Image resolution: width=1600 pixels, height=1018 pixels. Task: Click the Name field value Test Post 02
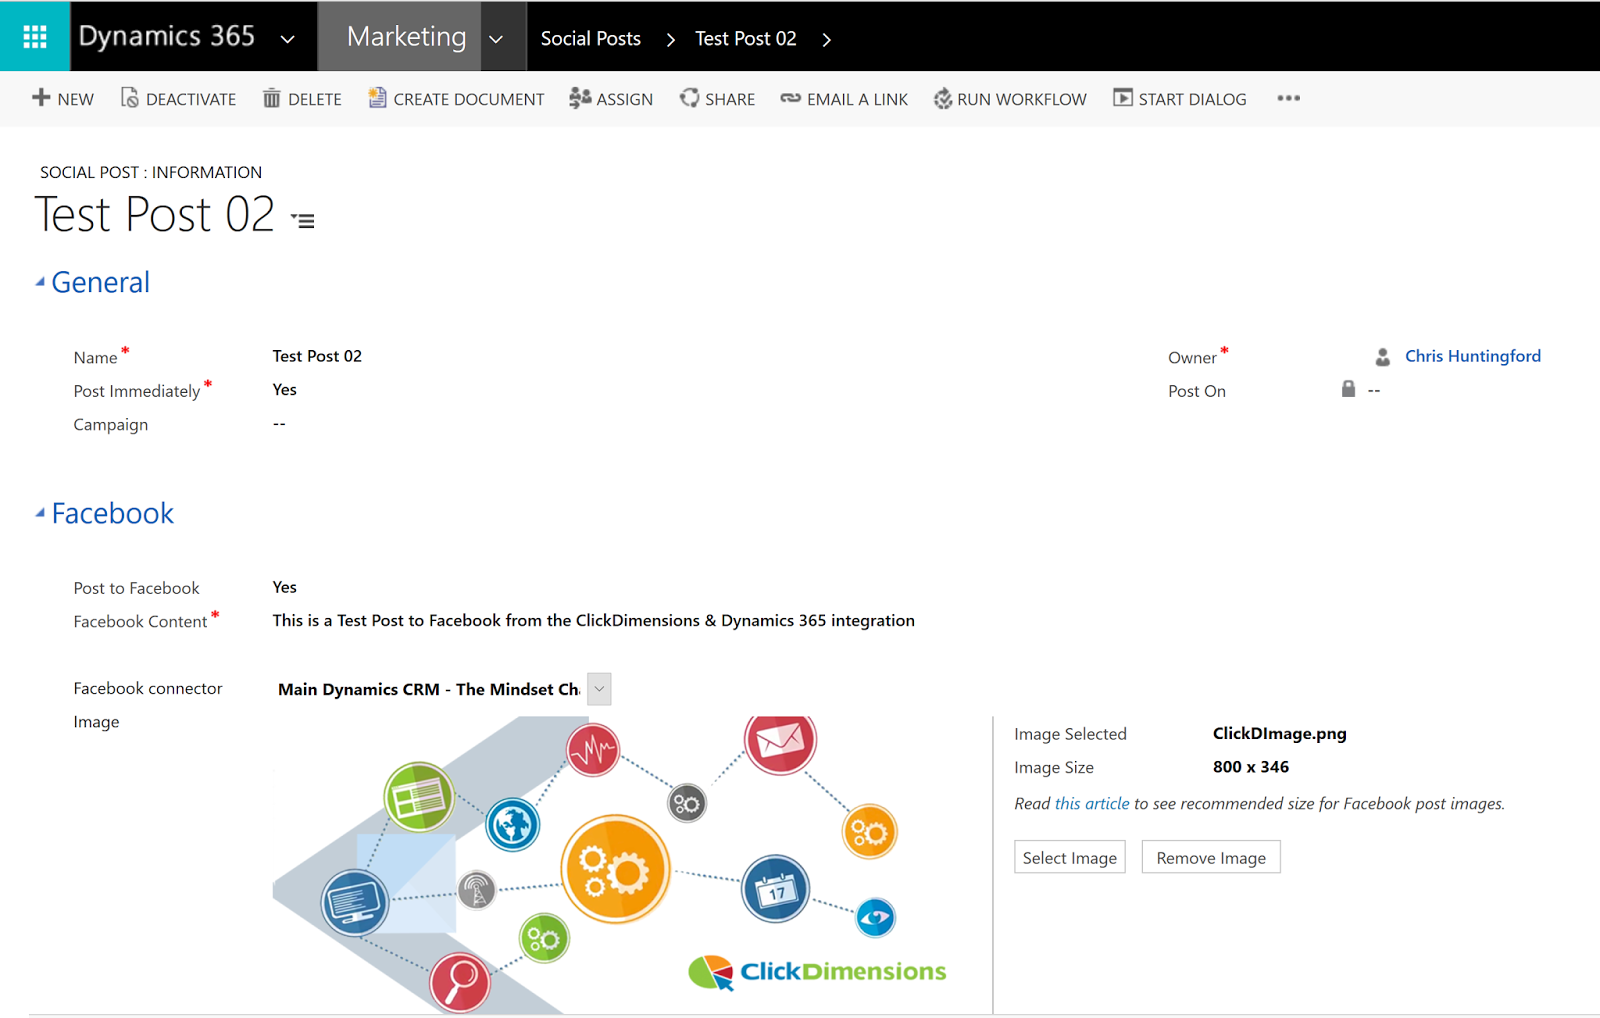(317, 356)
